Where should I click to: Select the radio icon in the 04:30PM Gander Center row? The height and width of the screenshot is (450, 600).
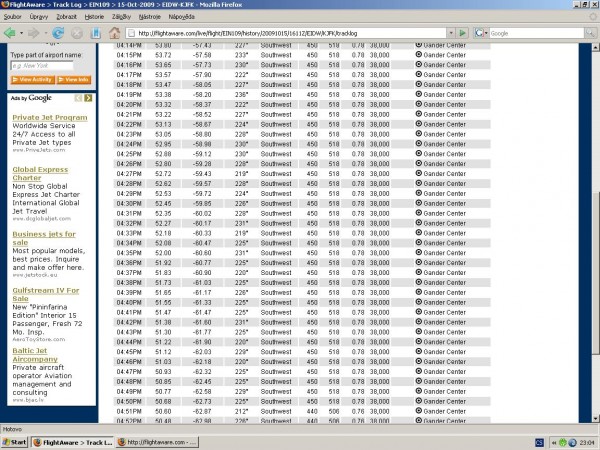(419, 203)
